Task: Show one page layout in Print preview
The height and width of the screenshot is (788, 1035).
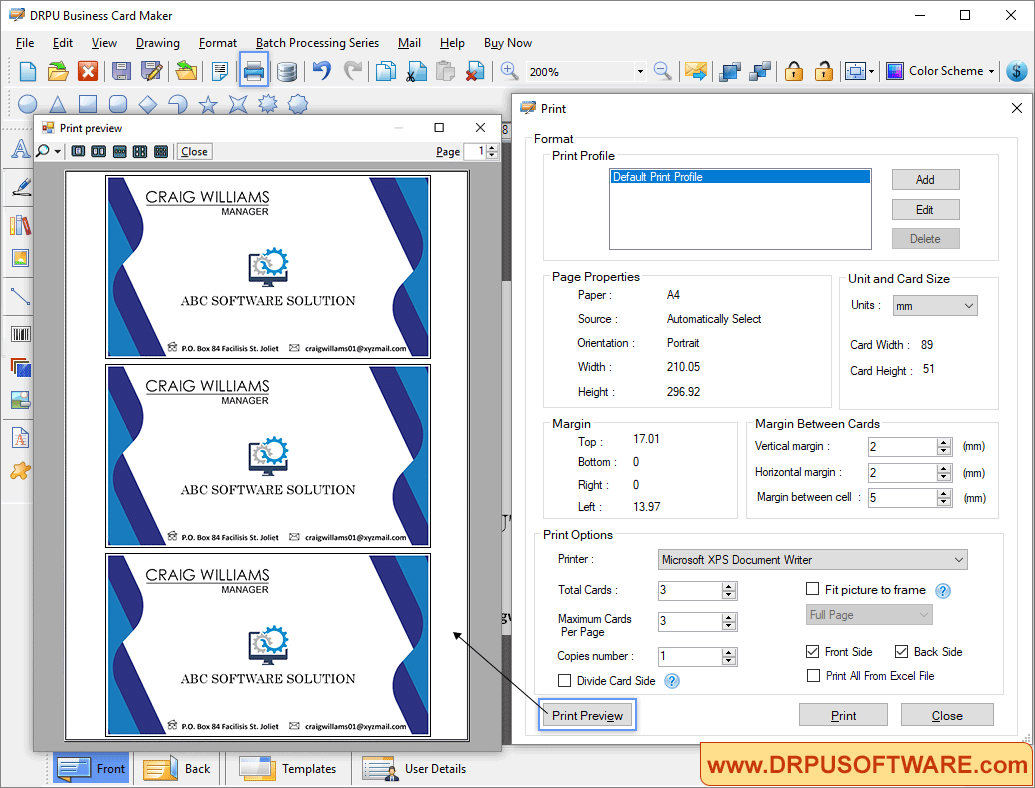Action: click(78, 151)
